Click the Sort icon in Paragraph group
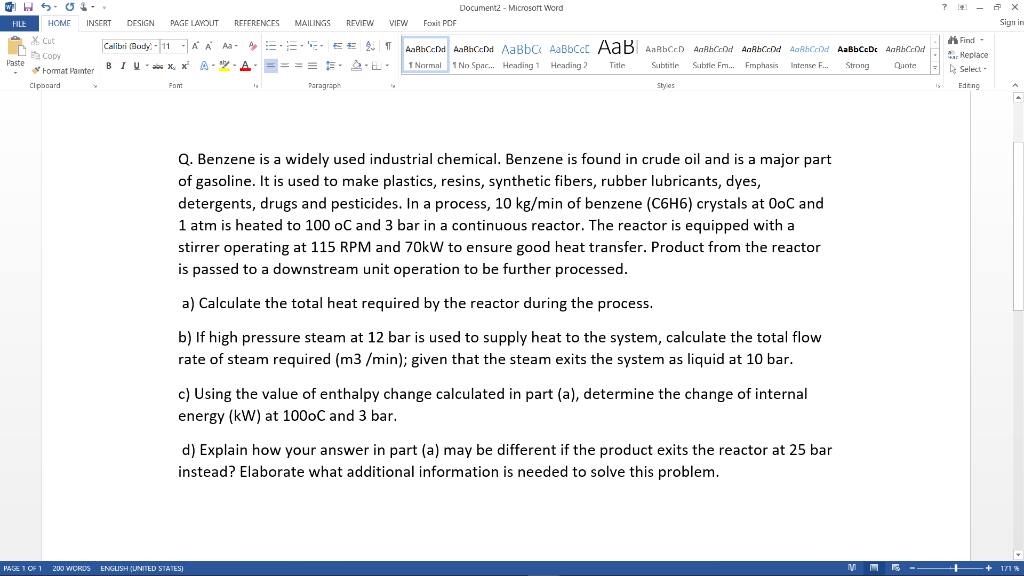 click(370, 46)
